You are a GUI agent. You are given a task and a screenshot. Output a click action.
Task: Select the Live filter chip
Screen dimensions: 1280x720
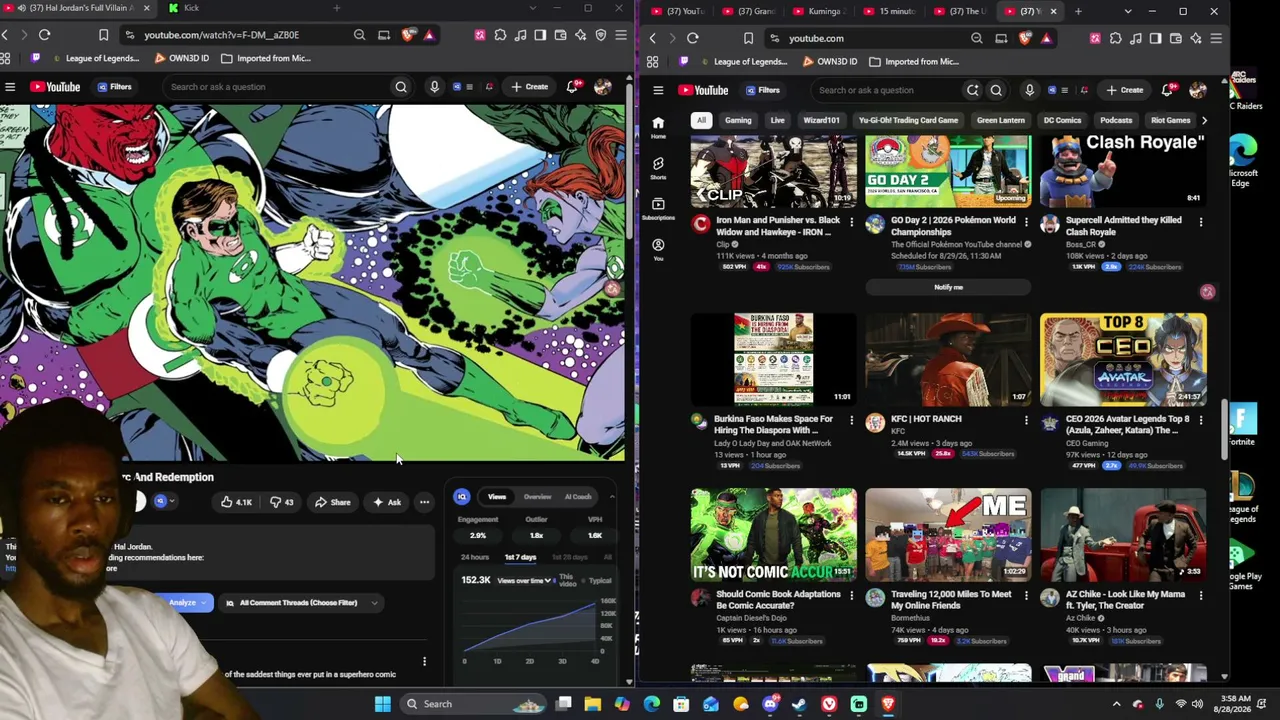[x=777, y=120]
